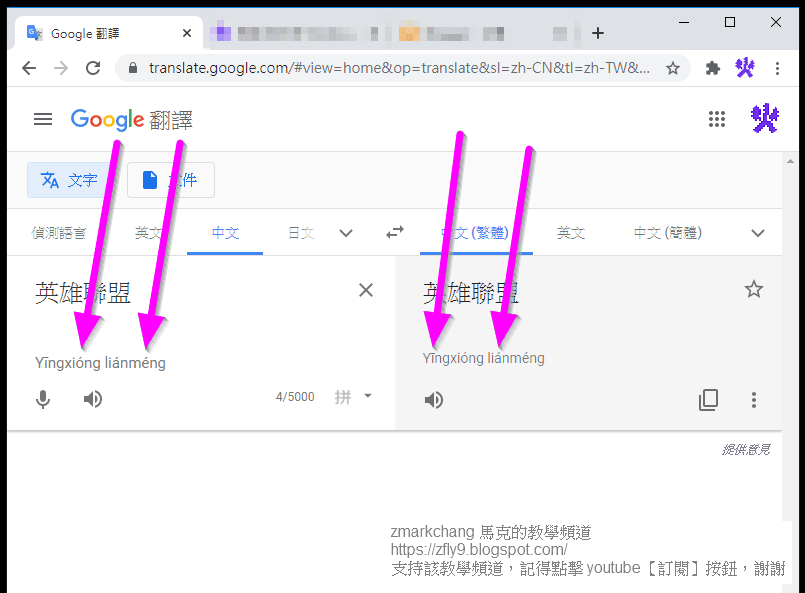The image size is (805, 593).
Task: Bookmark this page with the star icon
Action: pos(673,68)
